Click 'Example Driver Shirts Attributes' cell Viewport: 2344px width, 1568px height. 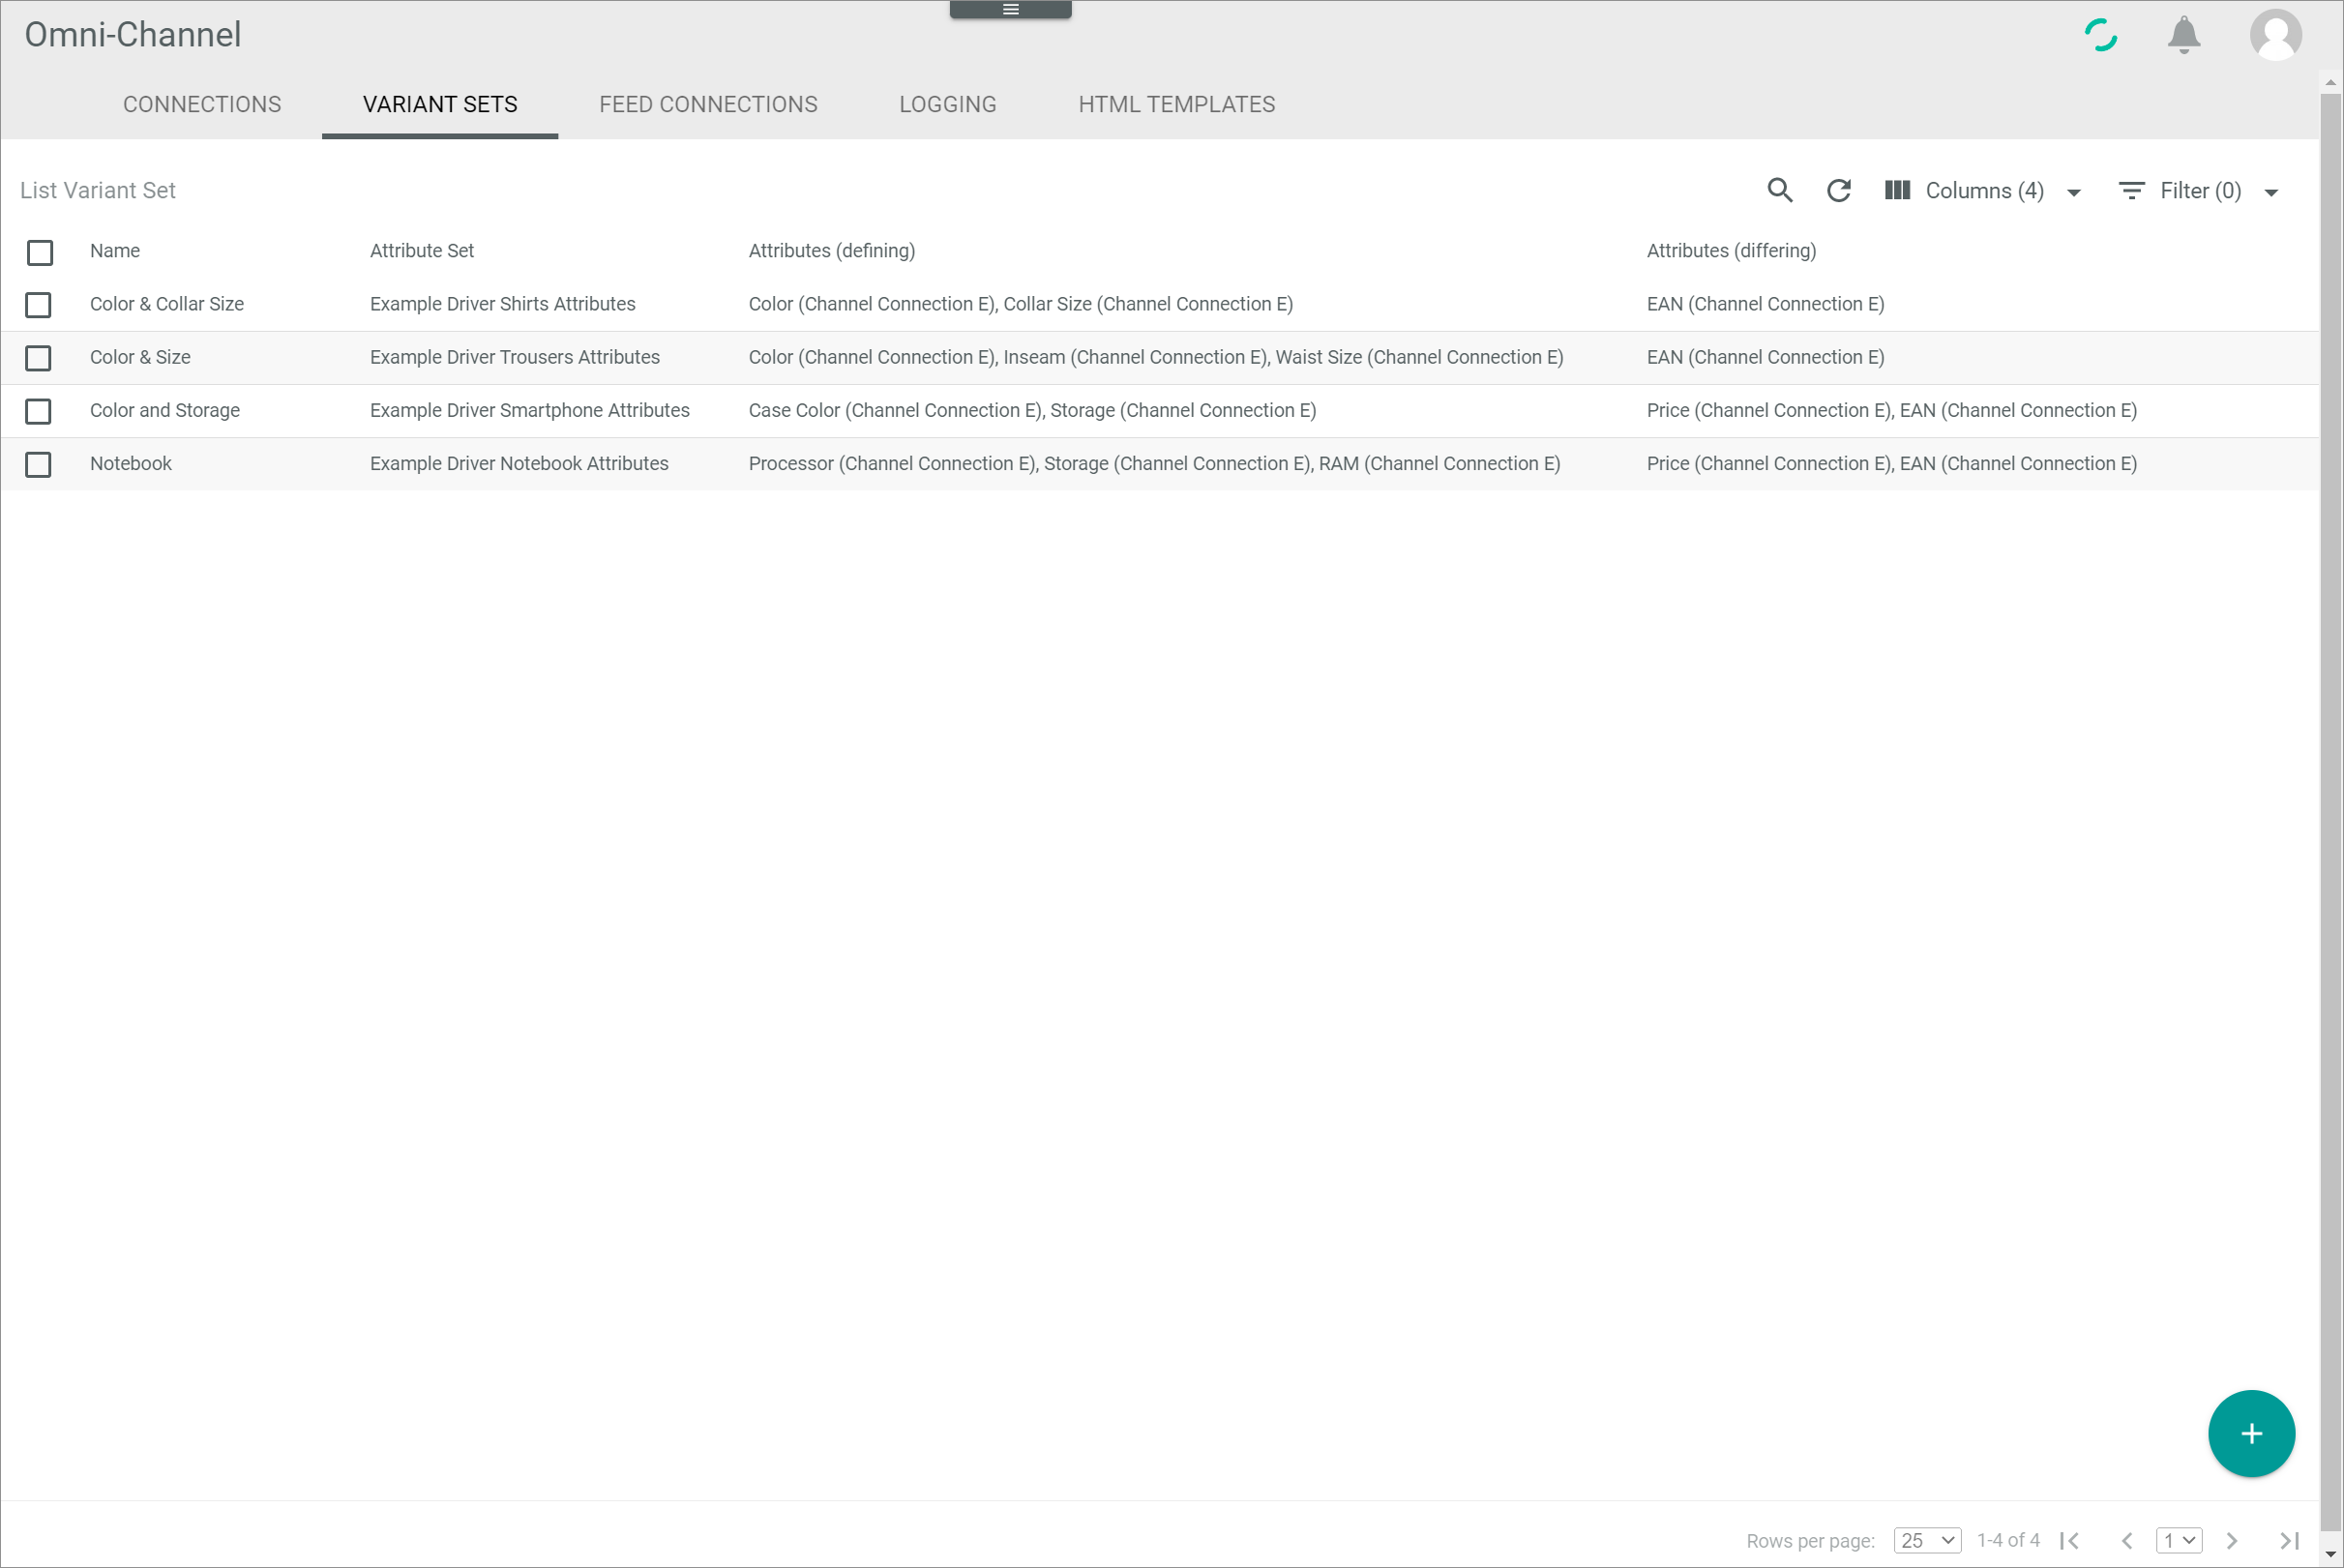tap(502, 304)
